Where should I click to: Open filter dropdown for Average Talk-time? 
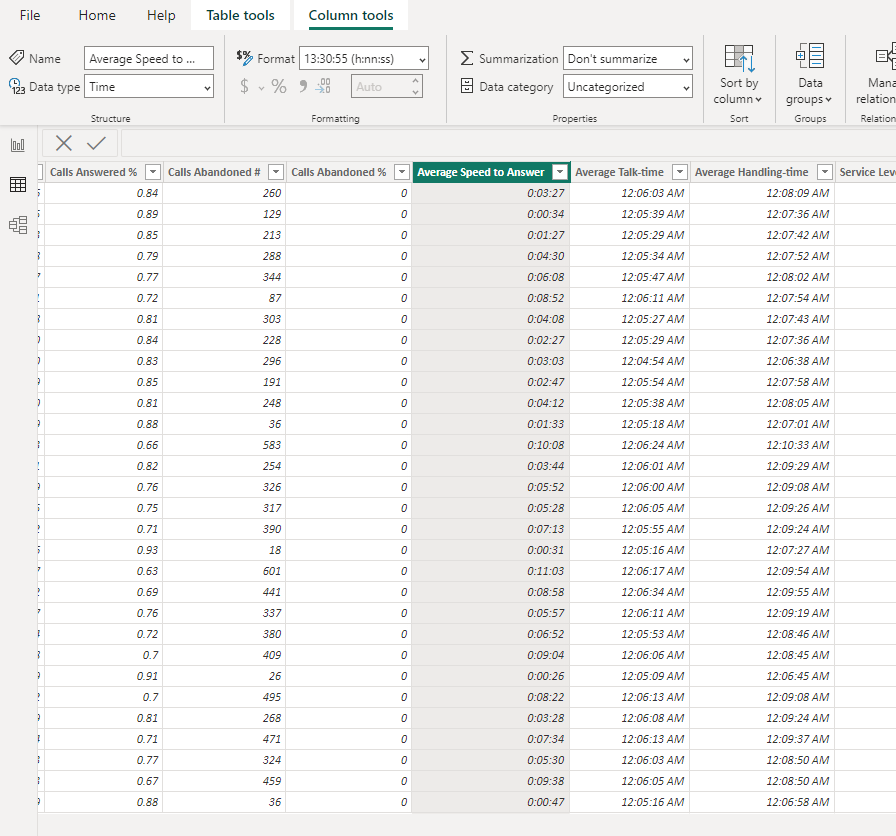[680, 172]
